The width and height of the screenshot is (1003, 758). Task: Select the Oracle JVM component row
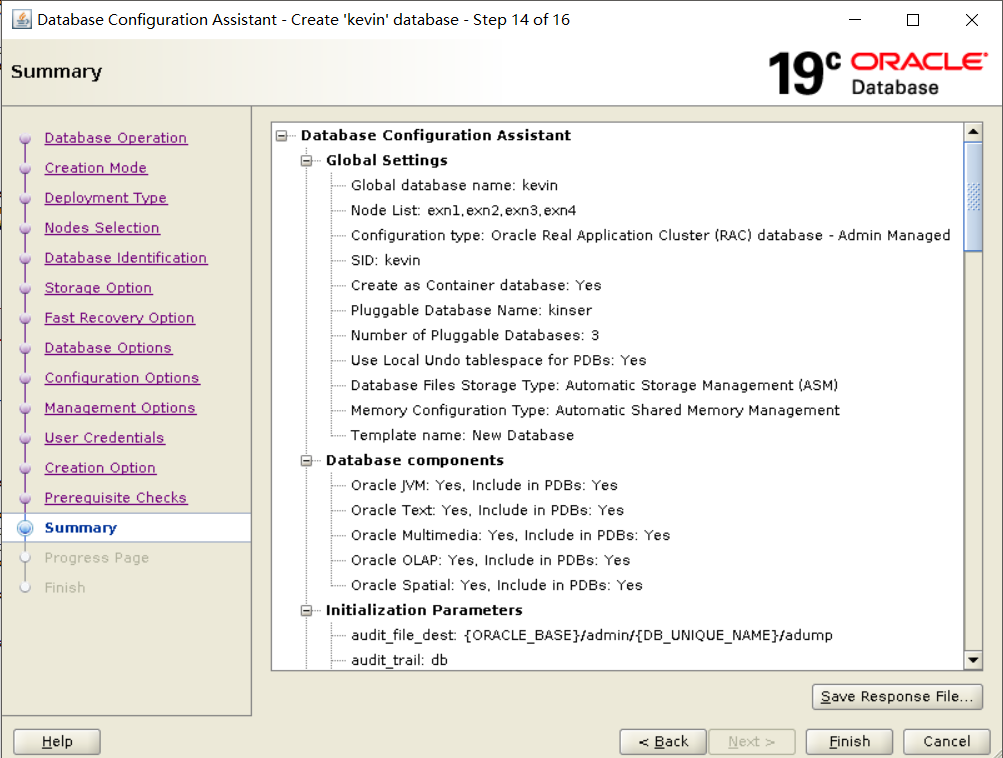pos(484,486)
